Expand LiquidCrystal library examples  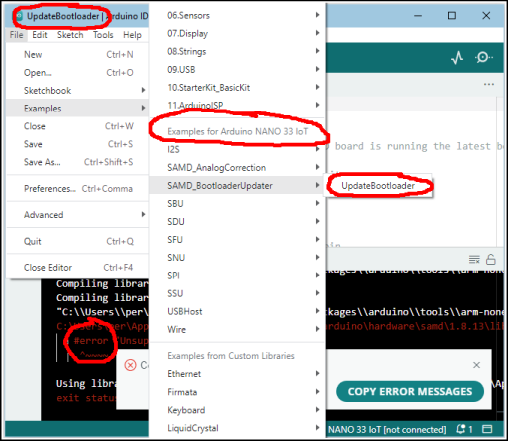pyautogui.click(x=237, y=428)
